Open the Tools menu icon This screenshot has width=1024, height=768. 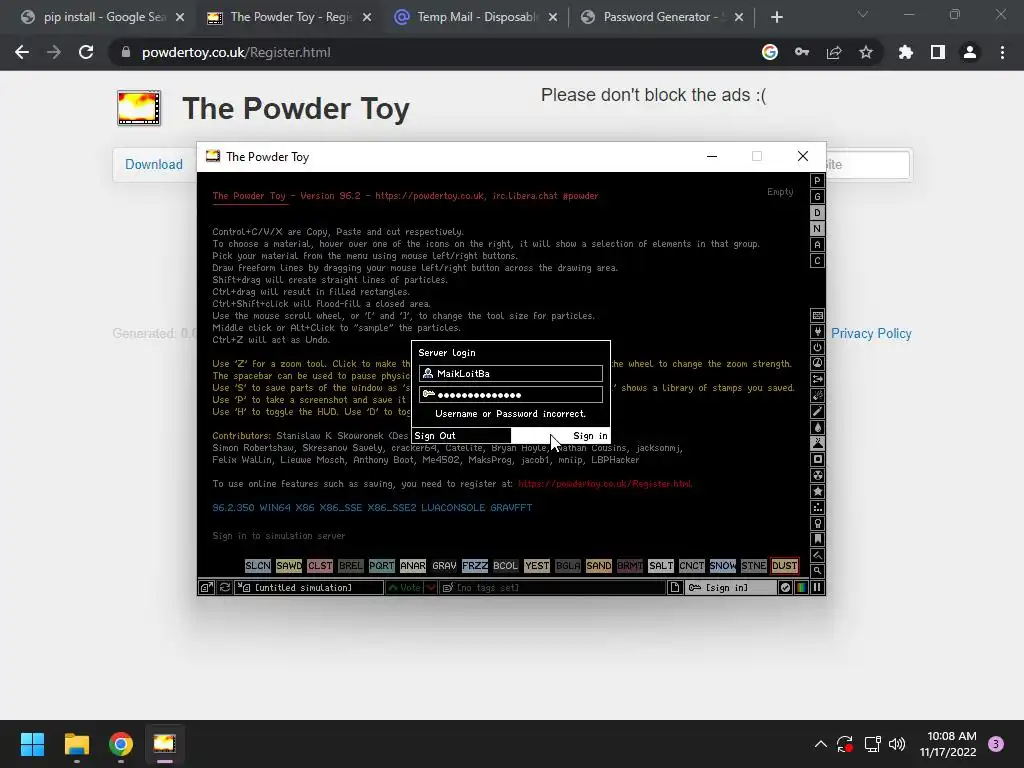[x=817, y=523]
